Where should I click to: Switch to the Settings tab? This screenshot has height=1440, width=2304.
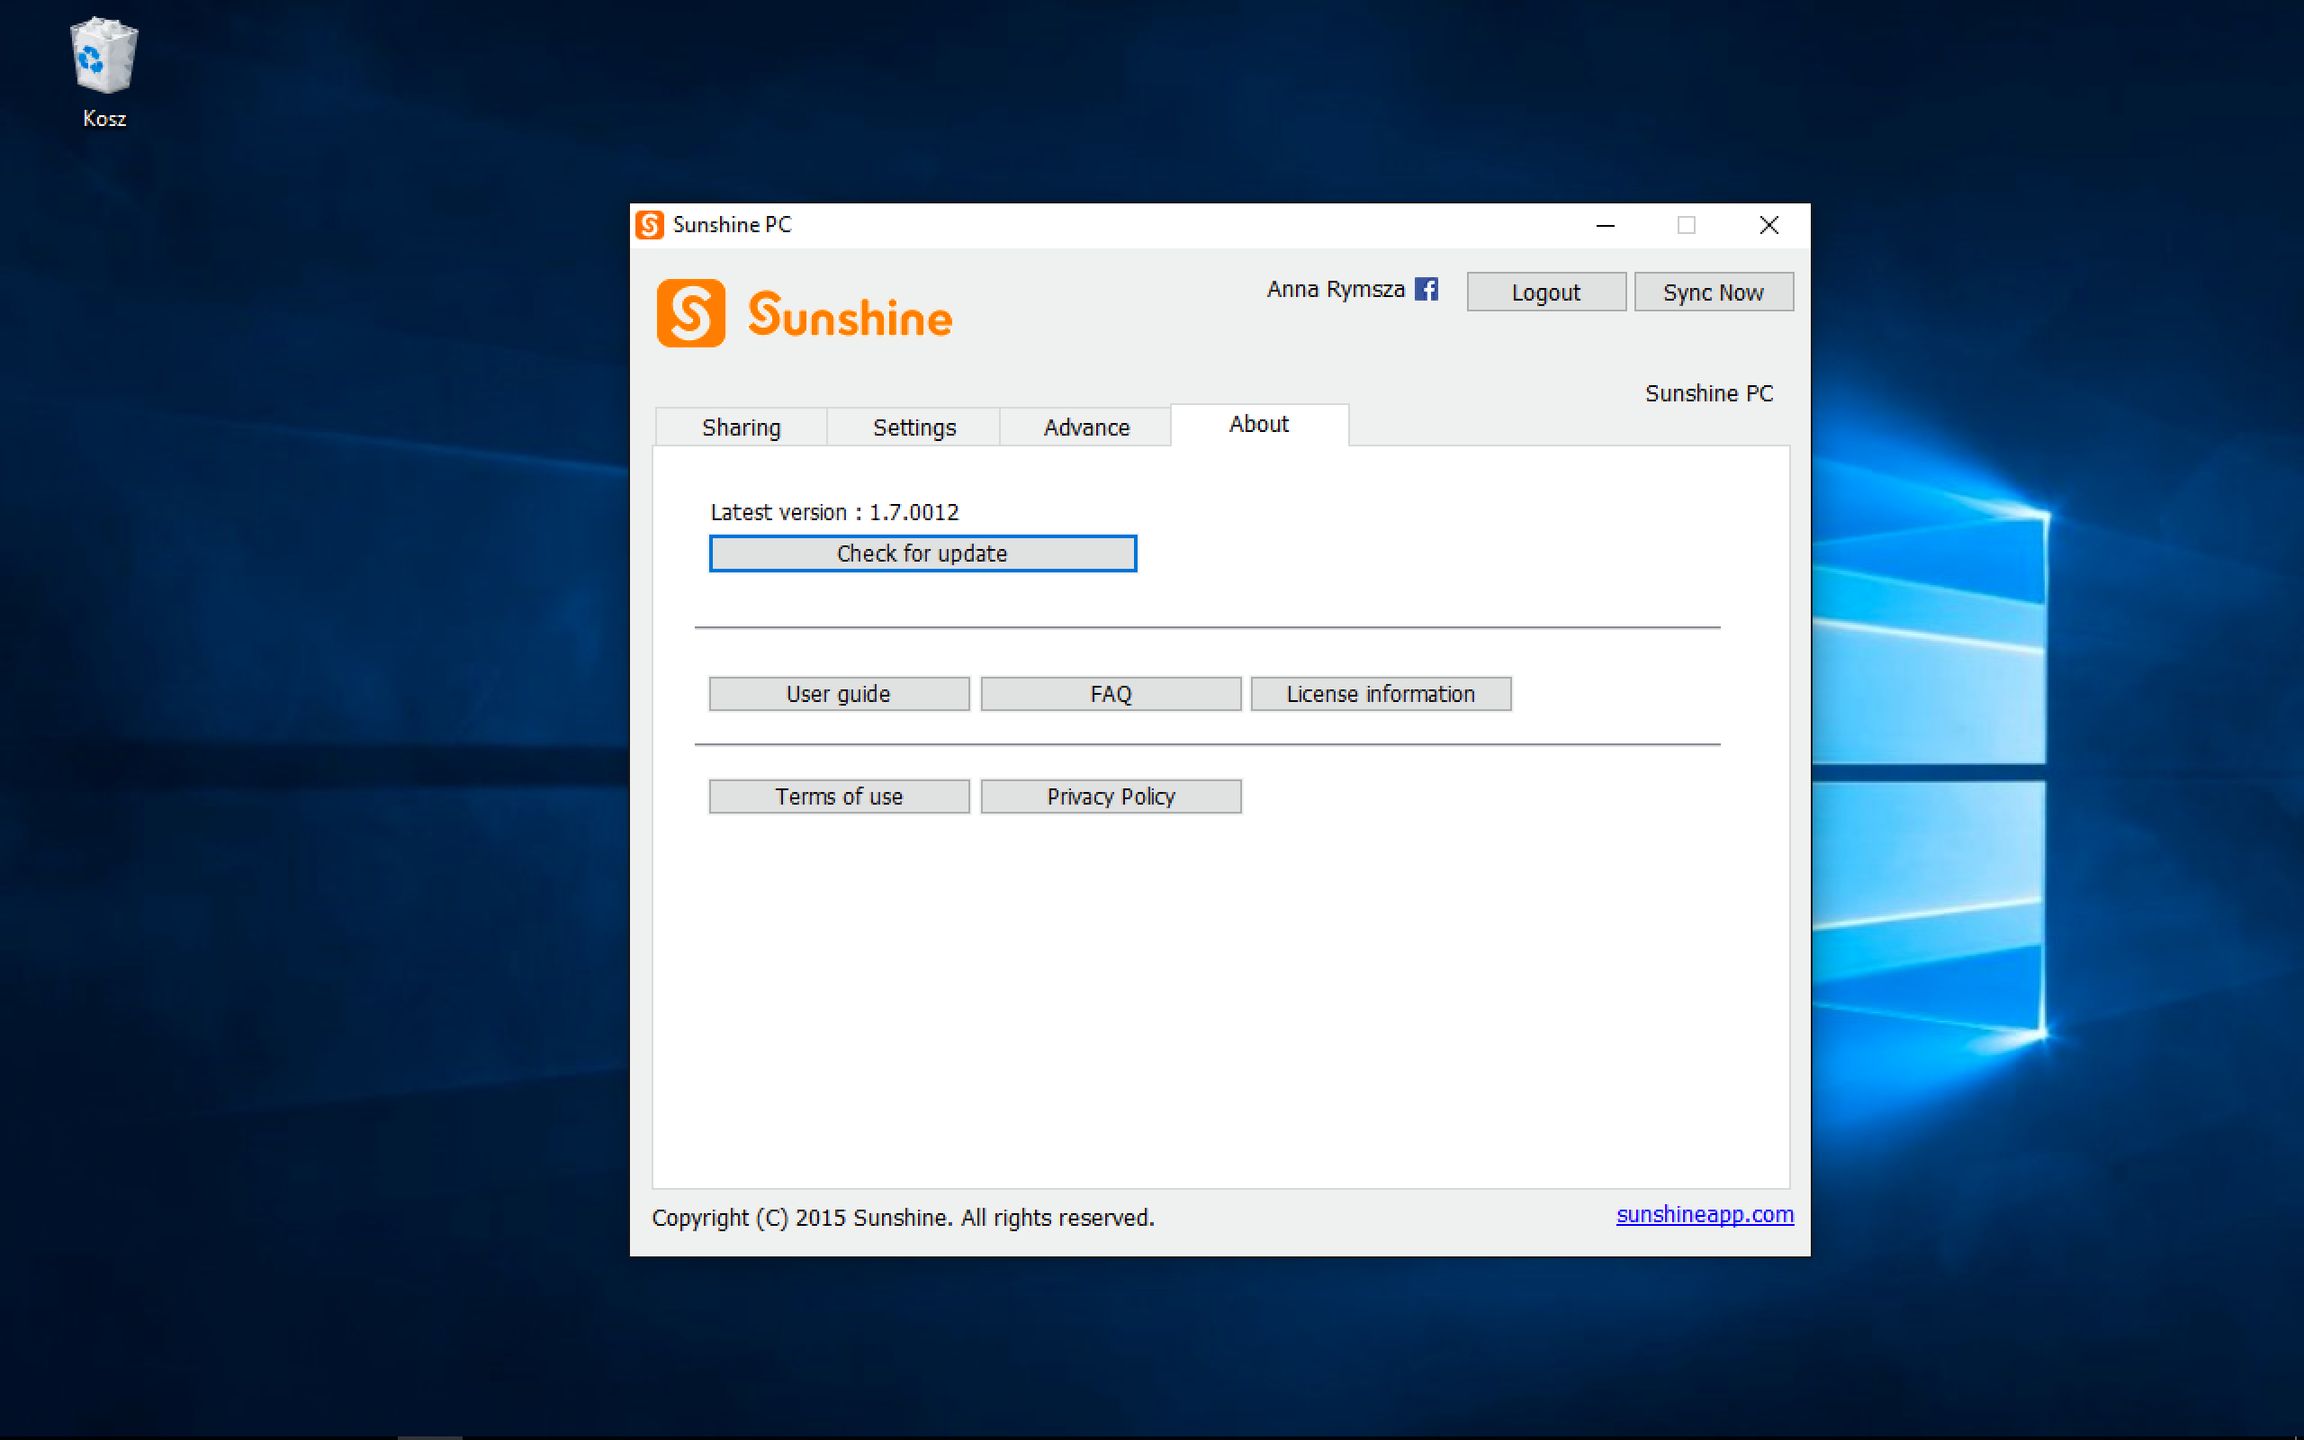coord(913,427)
